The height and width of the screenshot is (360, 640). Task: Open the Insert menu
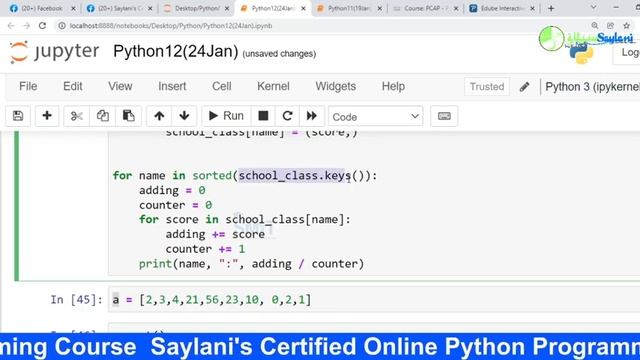point(172,87)
